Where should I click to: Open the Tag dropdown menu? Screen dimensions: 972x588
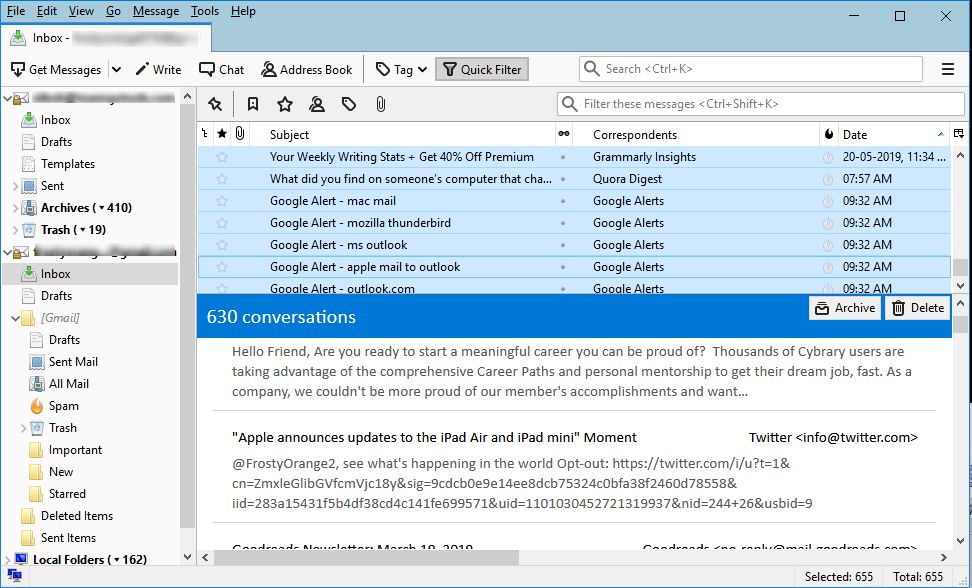[402, 69]
